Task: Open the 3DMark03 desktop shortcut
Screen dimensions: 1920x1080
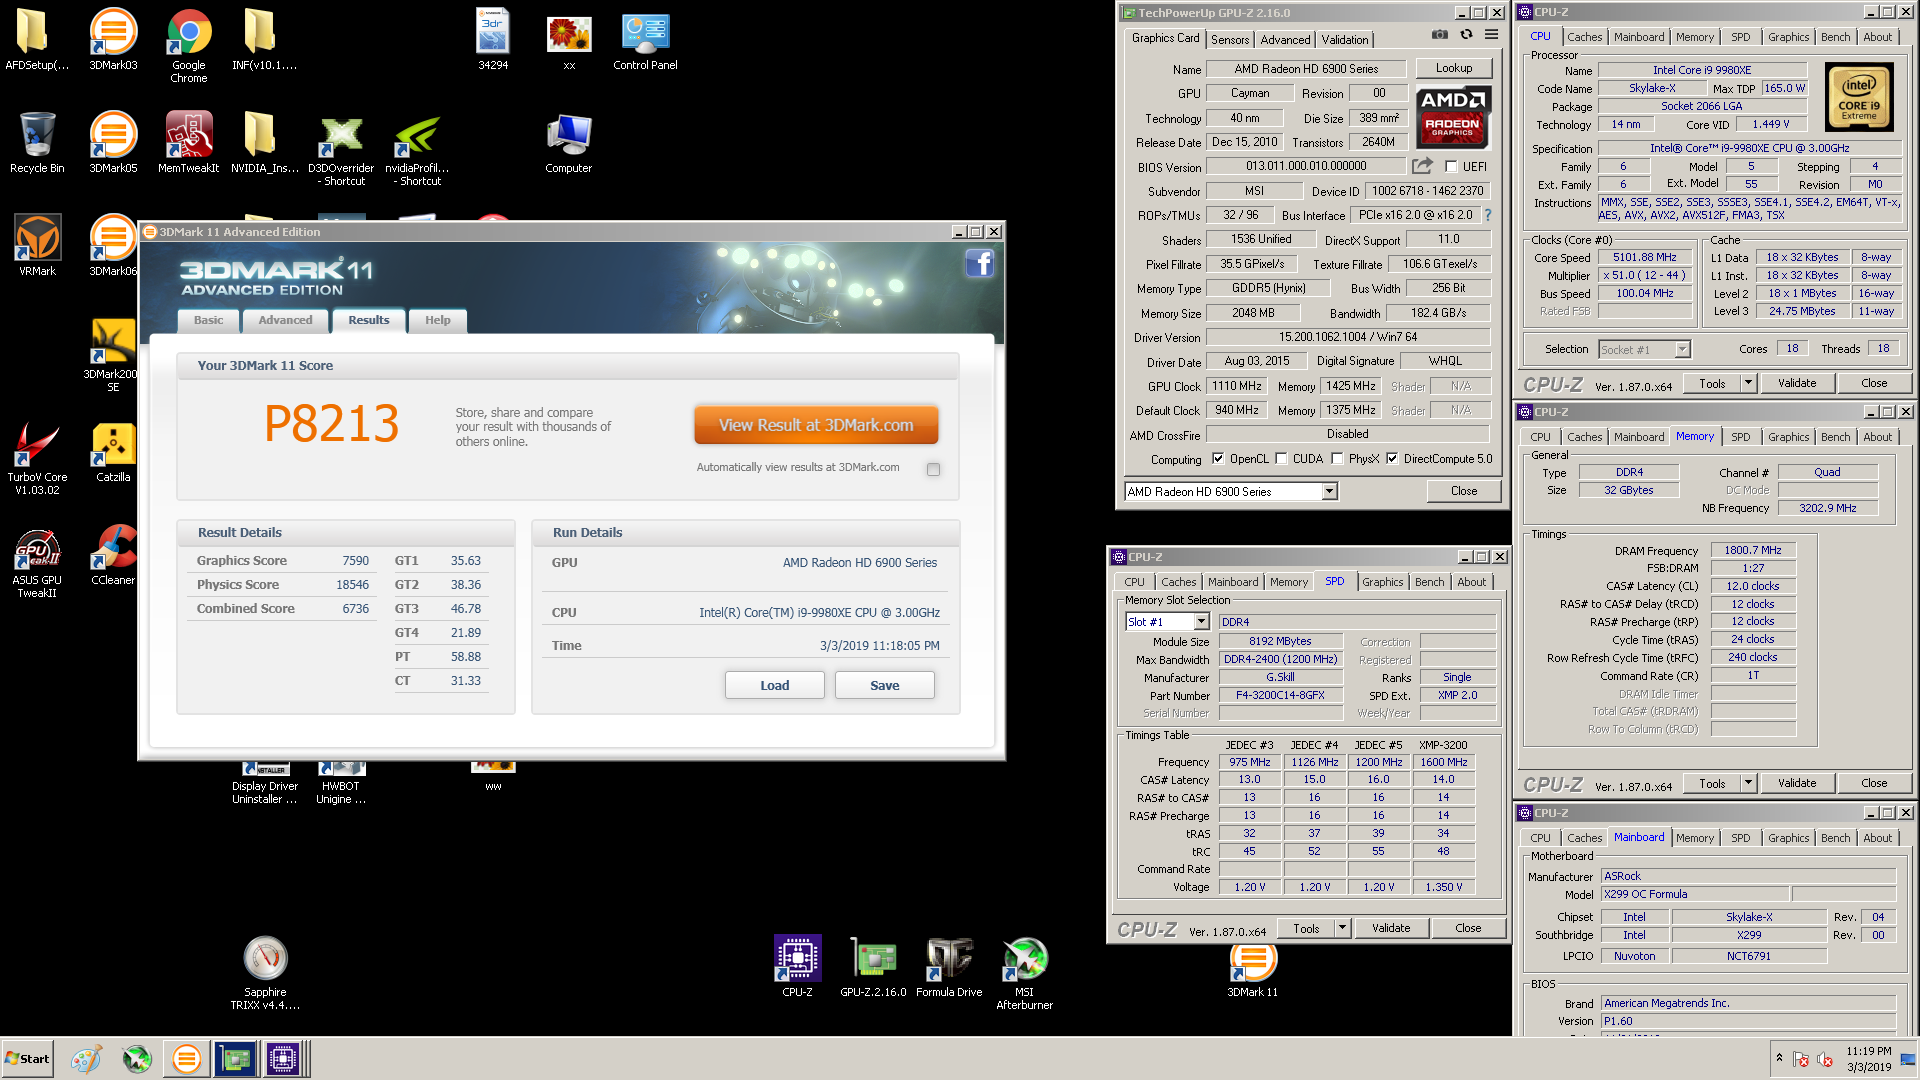Action: pos(113,40)
